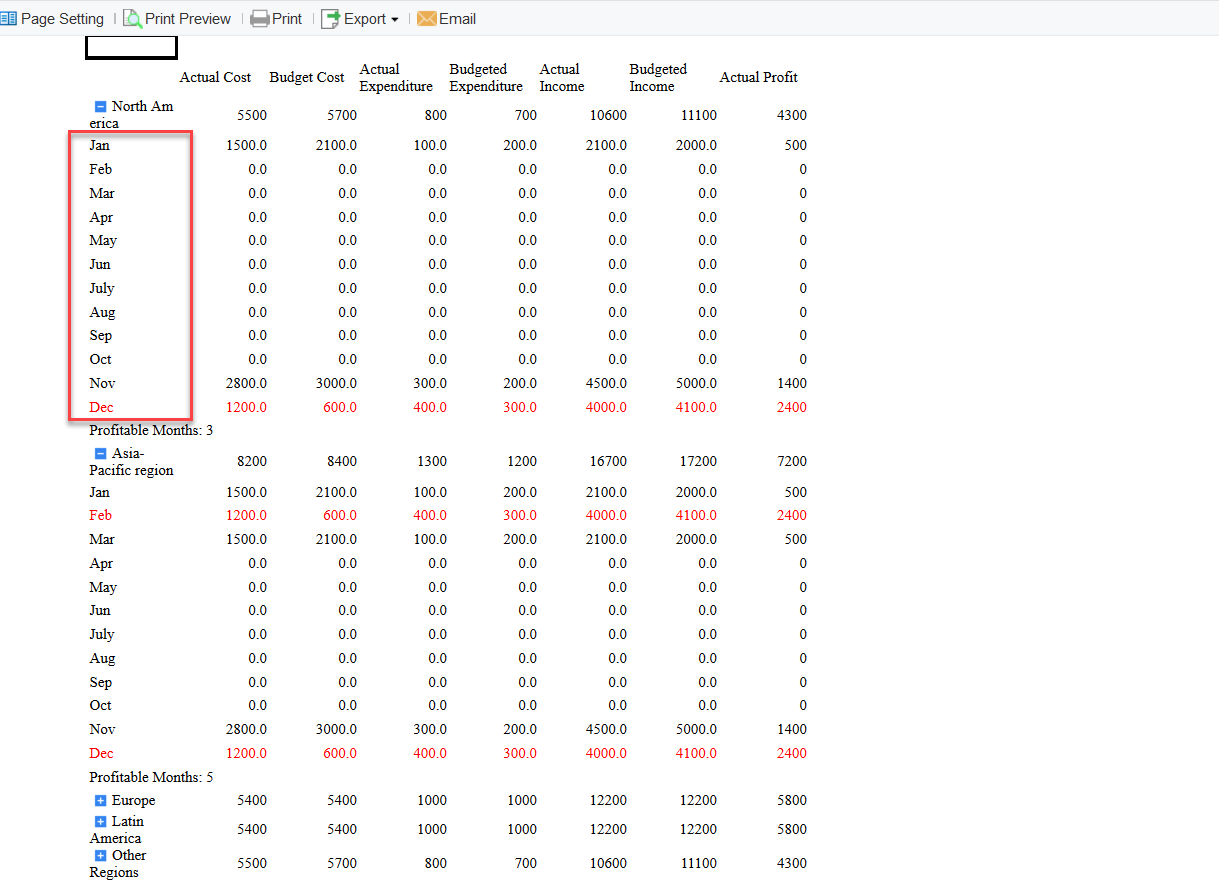The height and width of the screenshot is (883, 1219).
Task: Click 'Profitable Months: 3' text
Action: 151,430
